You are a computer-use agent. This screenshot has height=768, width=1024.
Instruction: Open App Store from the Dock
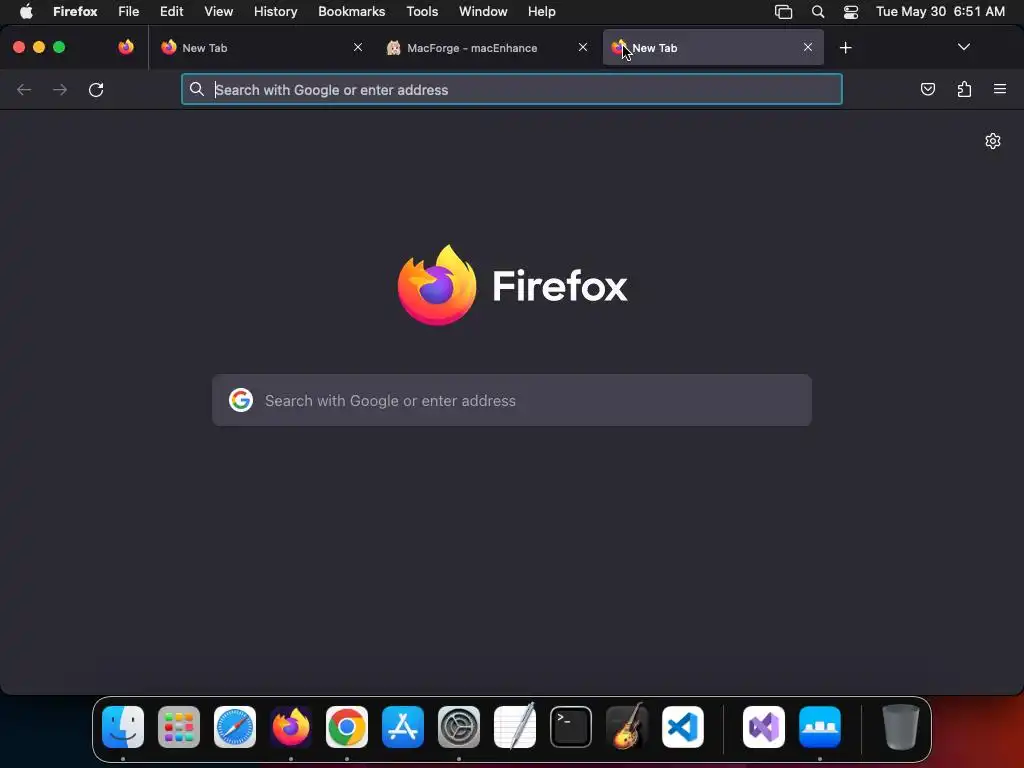tap(403, 727)
